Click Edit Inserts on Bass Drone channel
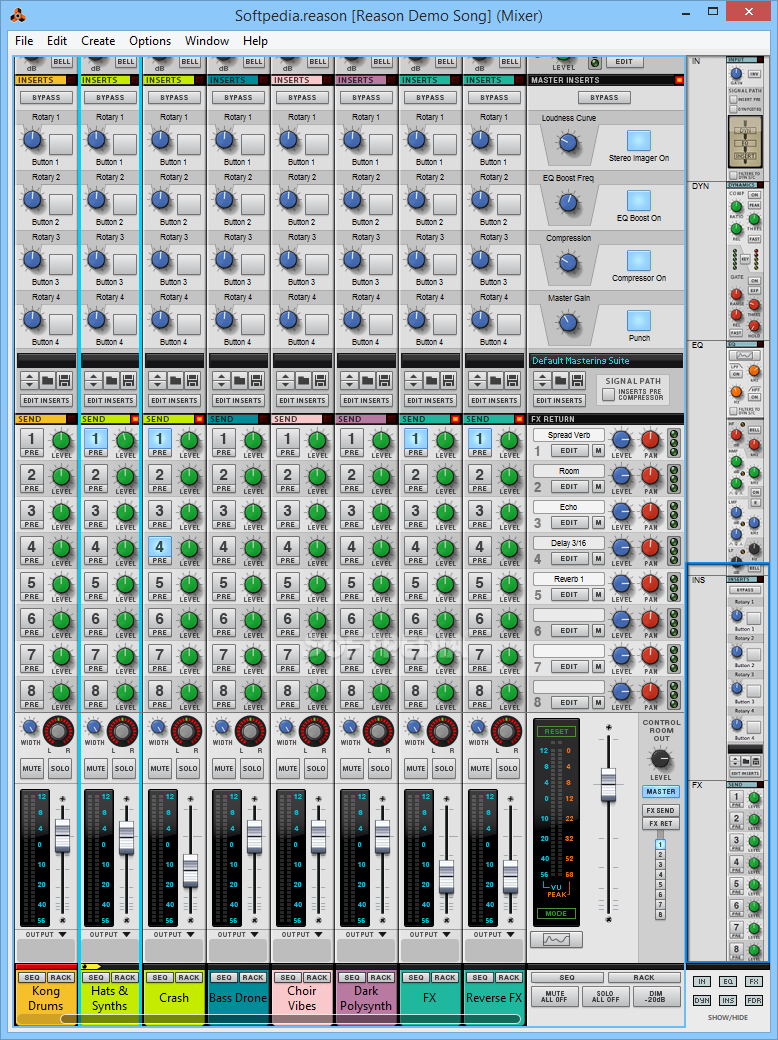 [238, 401]
